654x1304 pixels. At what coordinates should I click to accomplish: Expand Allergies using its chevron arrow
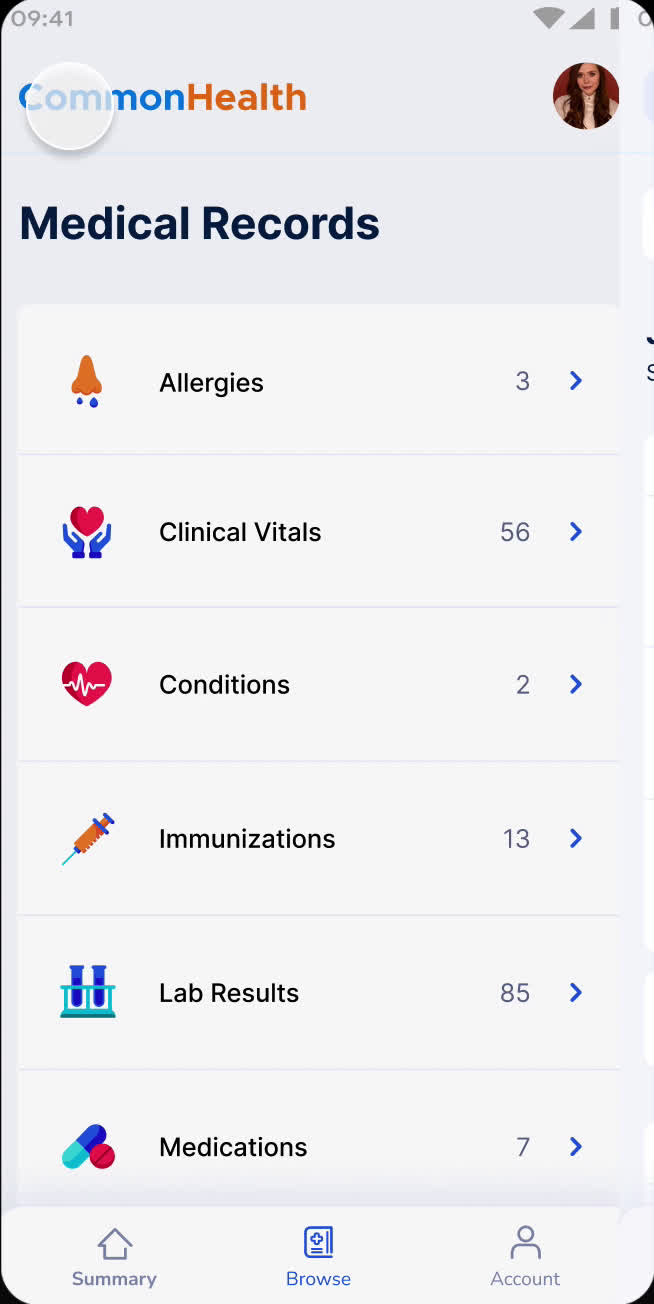(576, 381)
